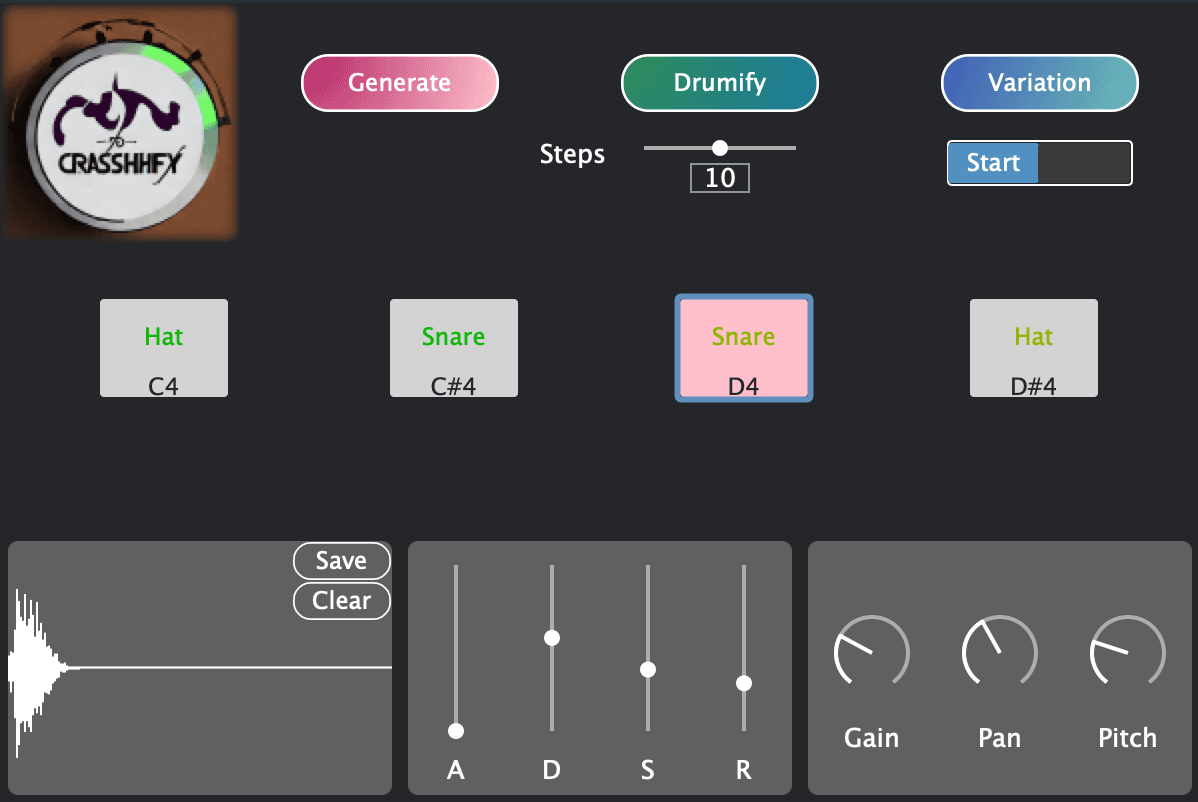Click the Attack (A) slider handle
The height and width of the screenshot is (802, 1198).
(456, 731)
